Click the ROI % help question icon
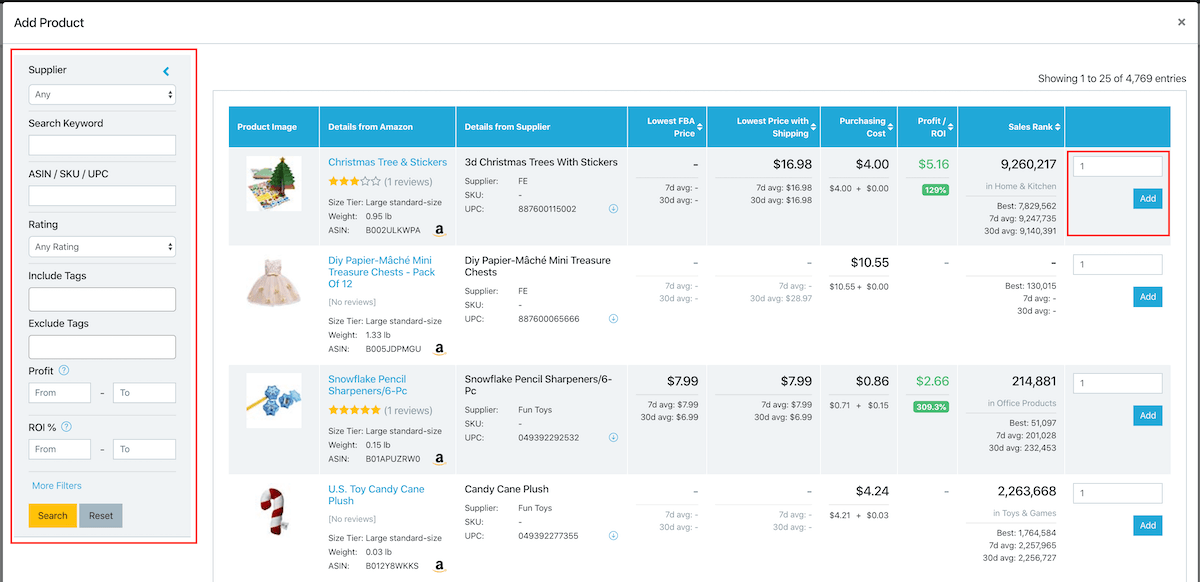Image resolution: width=1200 pixels, height=582 pixels. click(66, 427)
